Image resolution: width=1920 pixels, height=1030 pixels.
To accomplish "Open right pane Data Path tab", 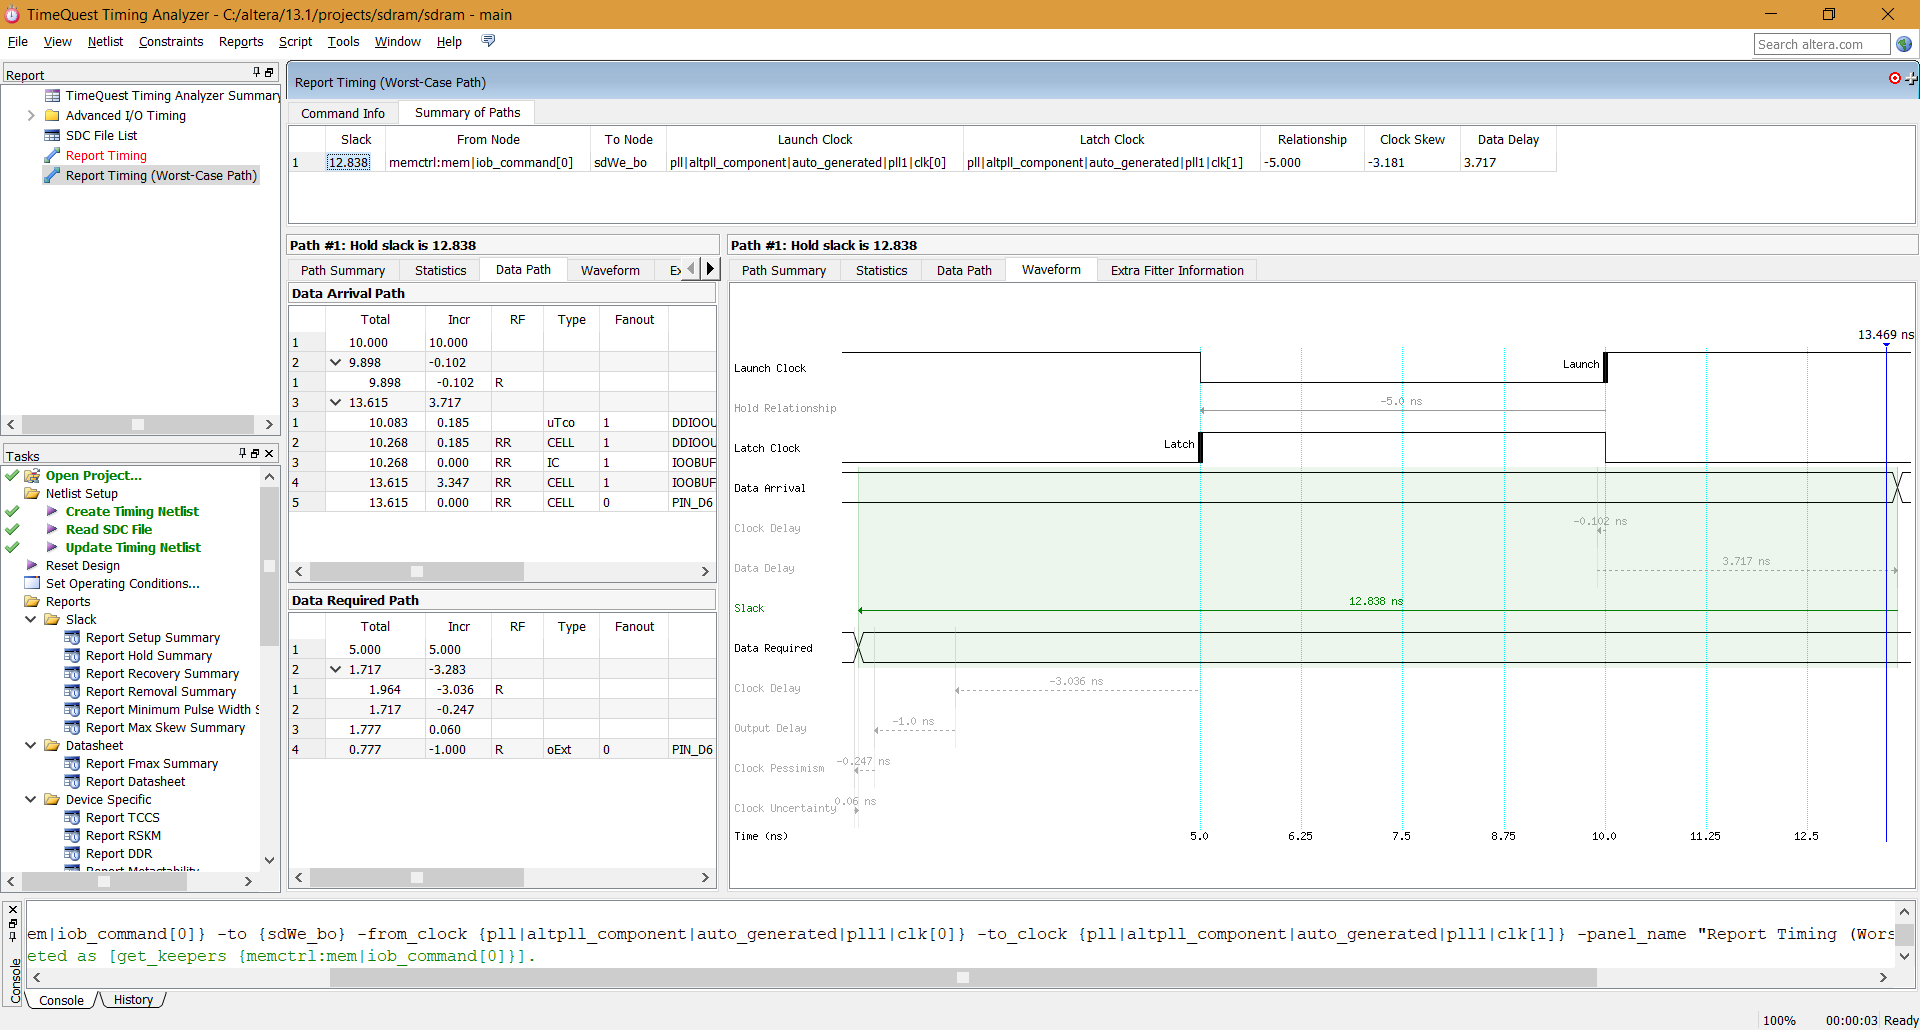I will (964, 270).
